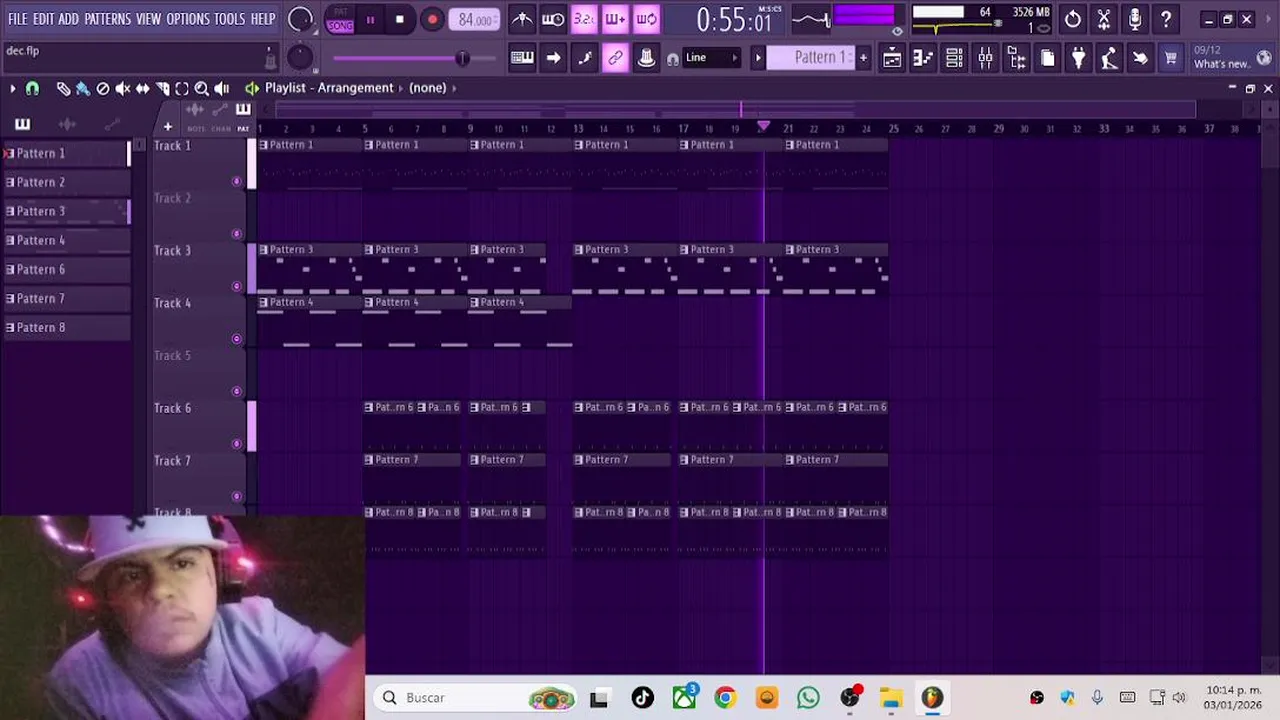Expand the (none) breadcrumb arrow
1280x720 pixels.
tap(454, 88)
